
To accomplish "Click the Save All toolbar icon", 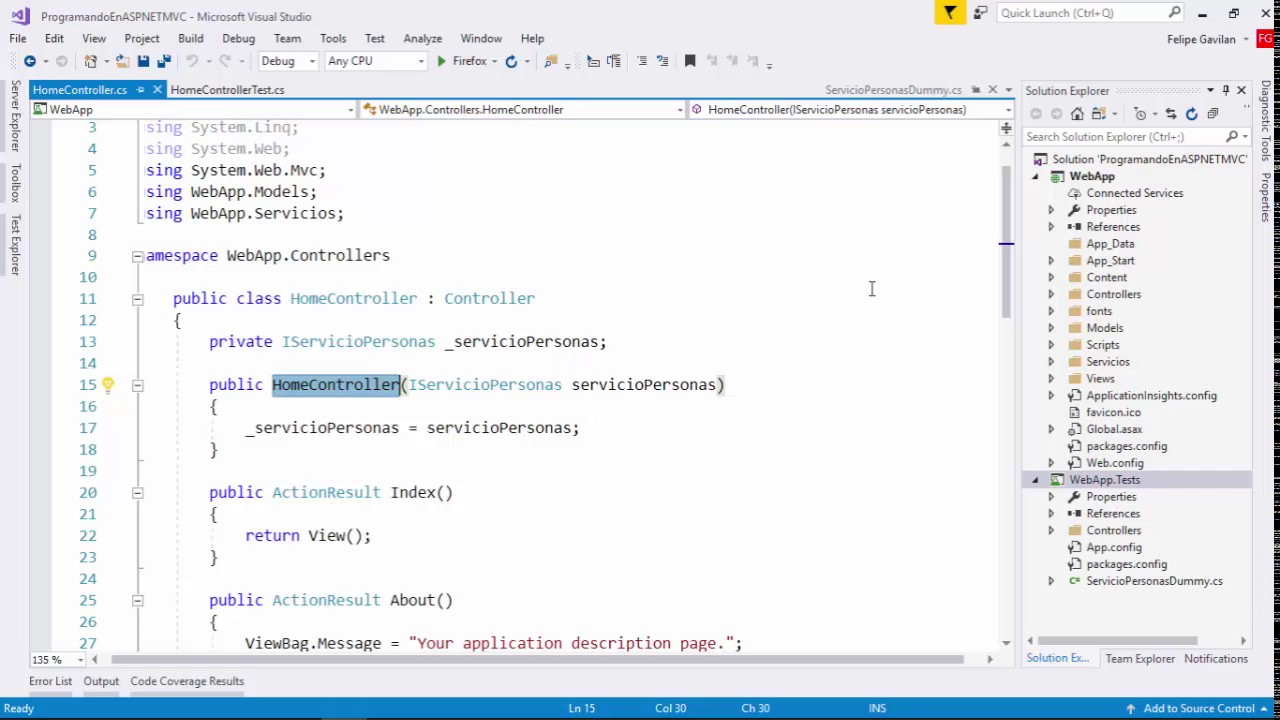I will [163, 61].
